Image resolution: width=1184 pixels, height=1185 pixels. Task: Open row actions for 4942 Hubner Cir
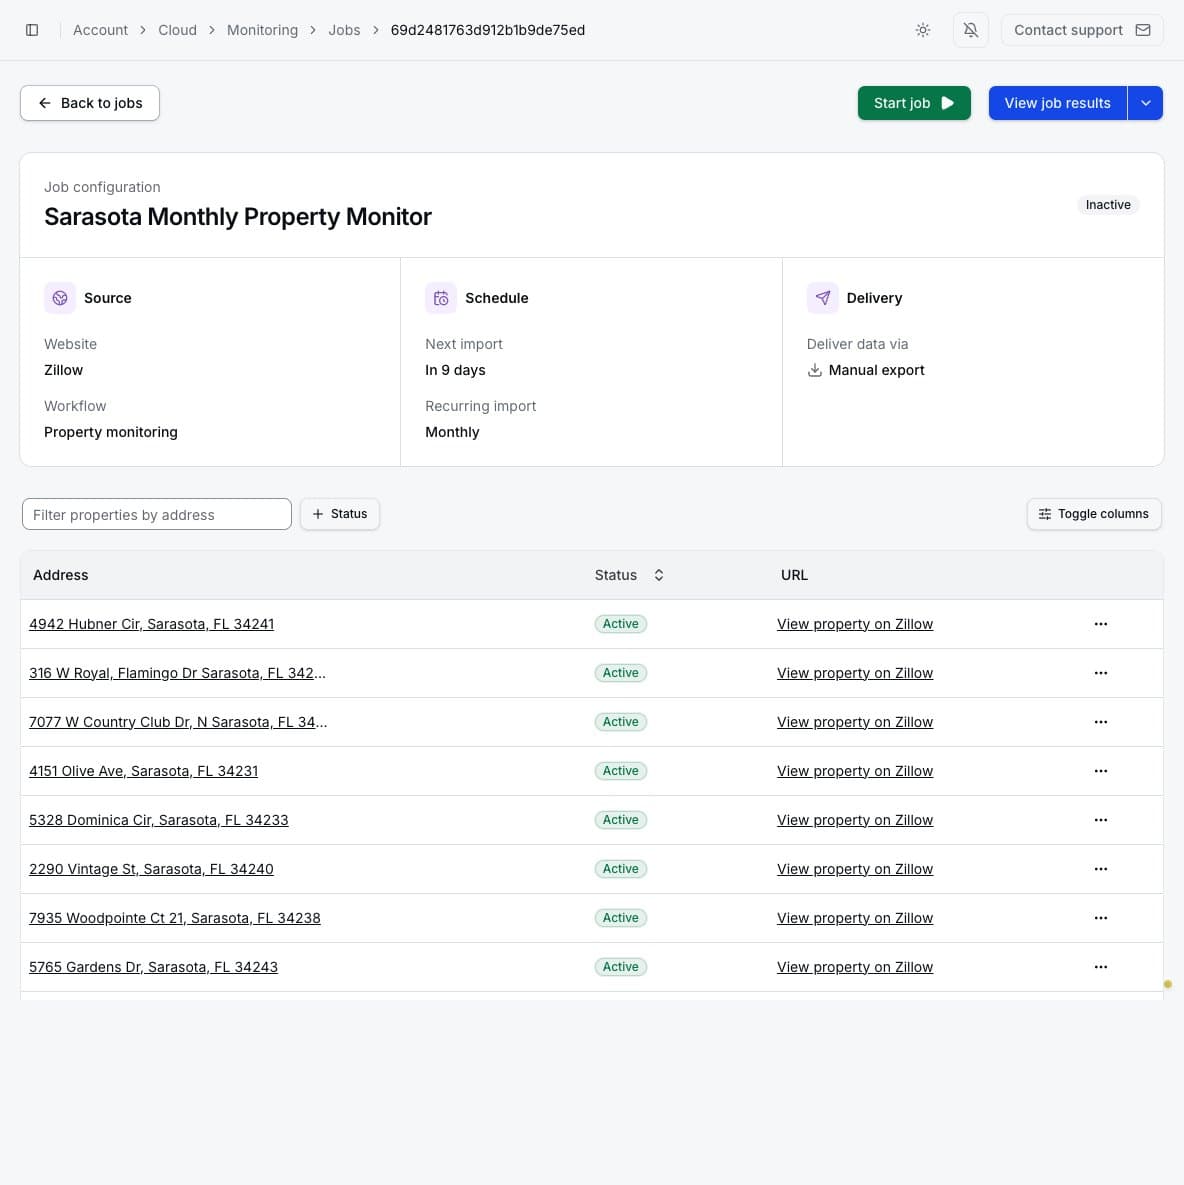[x=1101, y=624]
